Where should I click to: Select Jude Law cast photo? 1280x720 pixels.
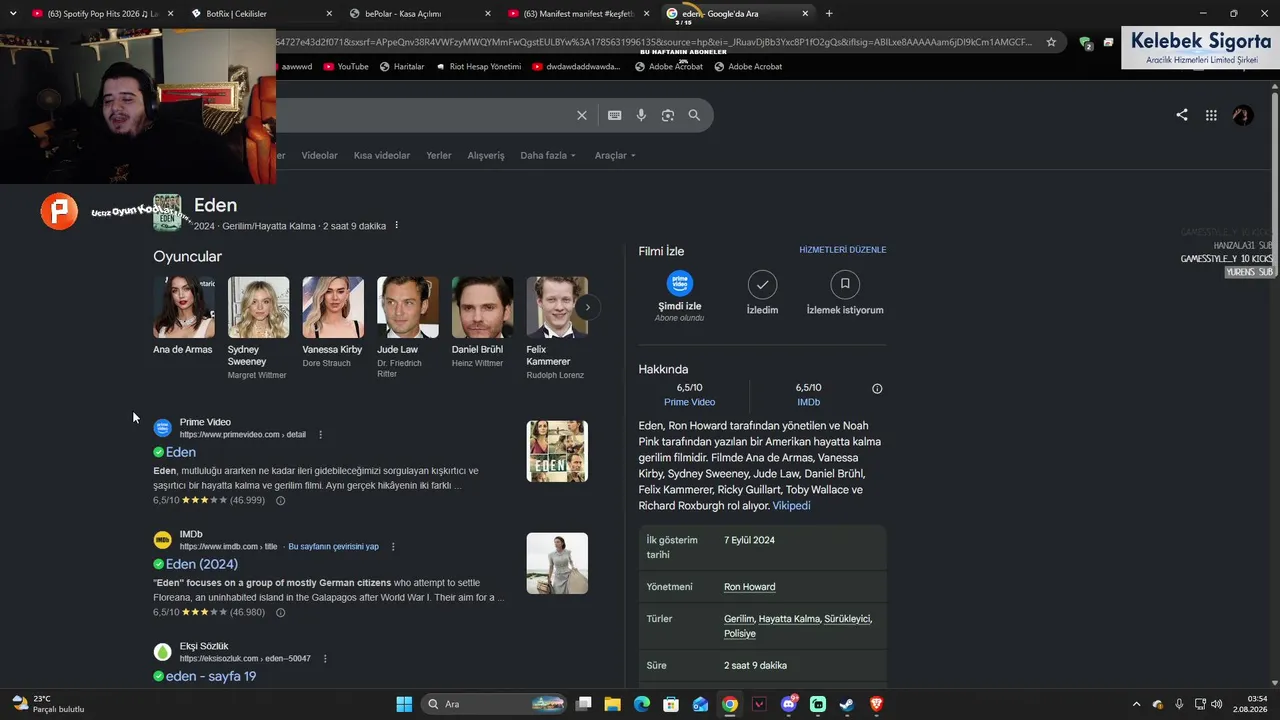[x=408, y=307]
